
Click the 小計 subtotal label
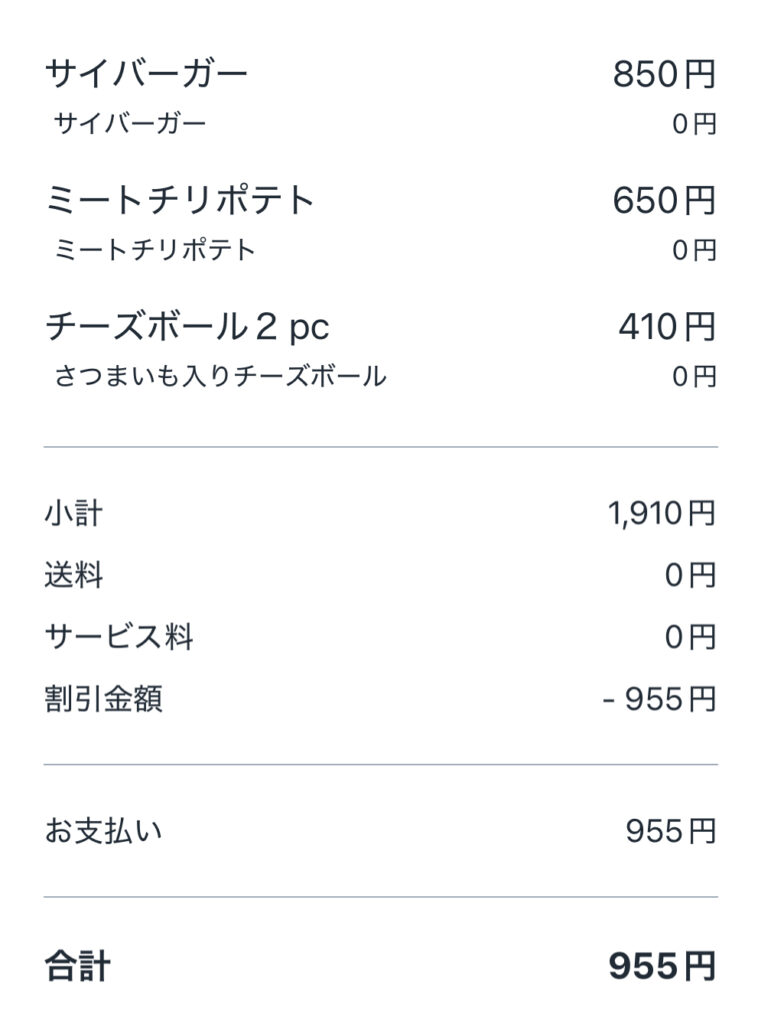tap(73, 514)
